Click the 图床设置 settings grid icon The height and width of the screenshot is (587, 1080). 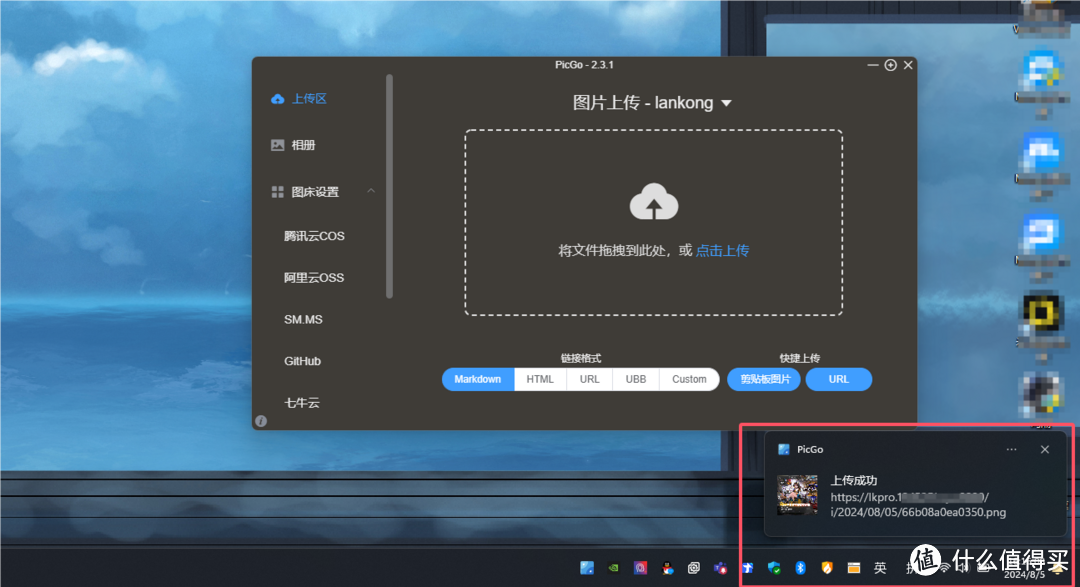[277, 192]
